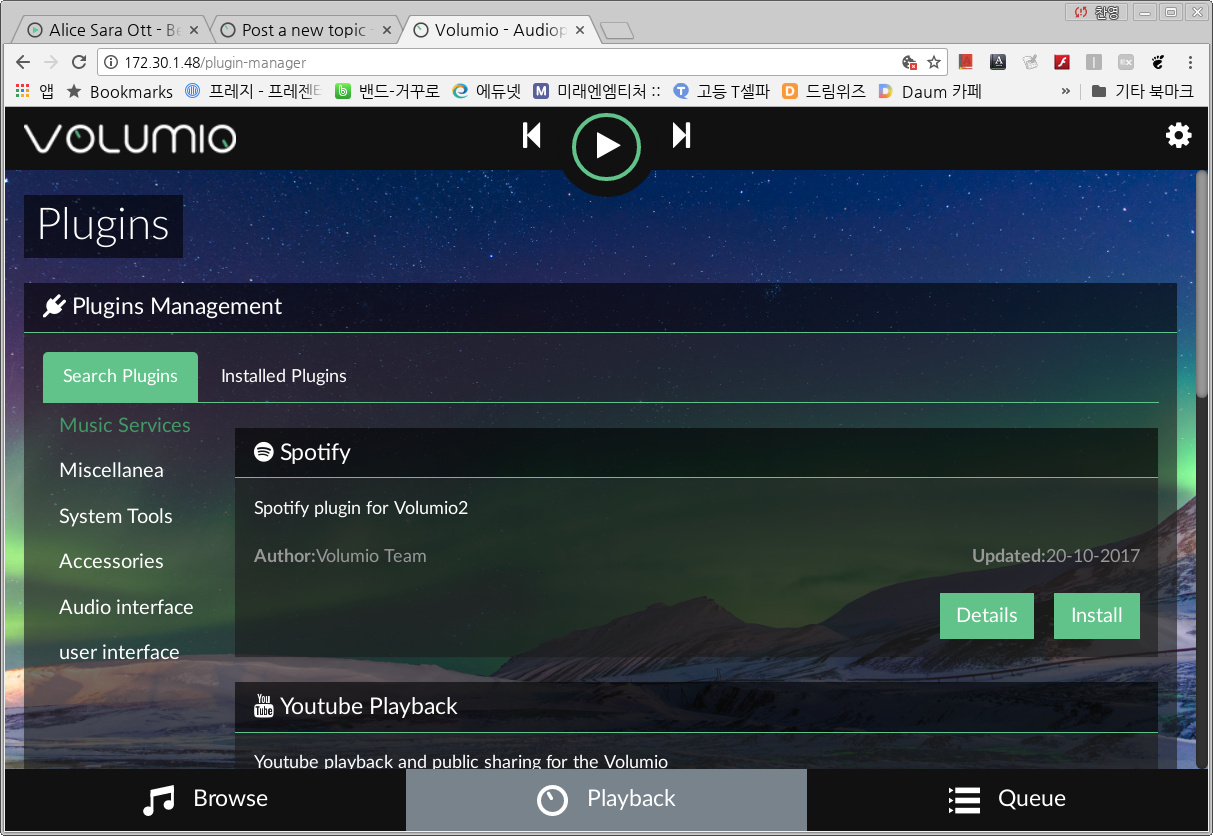Switch to the Post a new topic tab
This screenshot has width=1213, height=836.
(303, 30)
